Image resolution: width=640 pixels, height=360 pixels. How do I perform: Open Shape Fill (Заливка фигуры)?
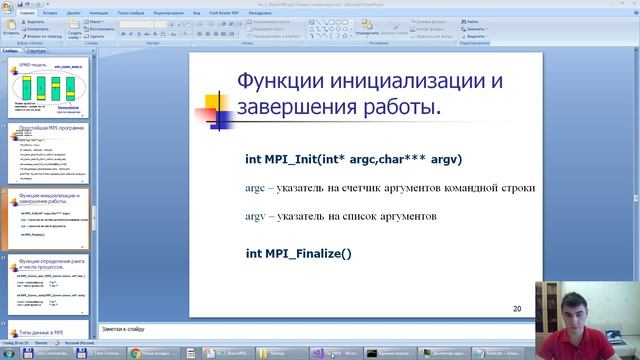[429, 22]
